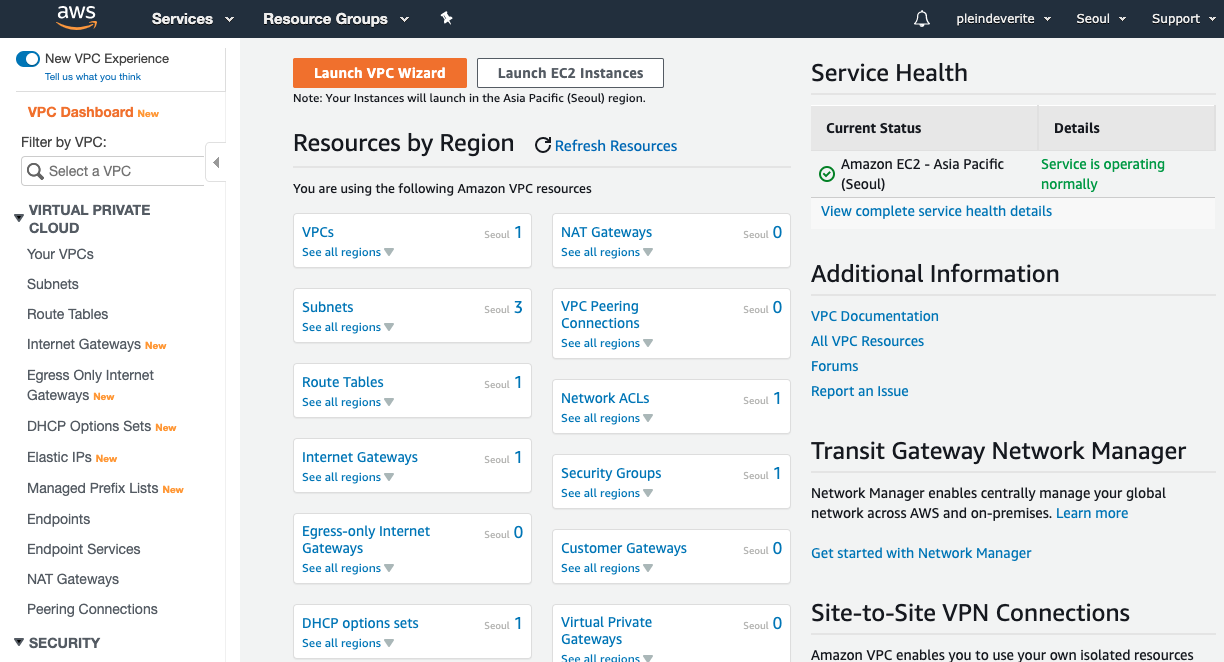Open Subnets in the sidebar
Viewport: 1224px width, 662px height.
click(53, 284)
